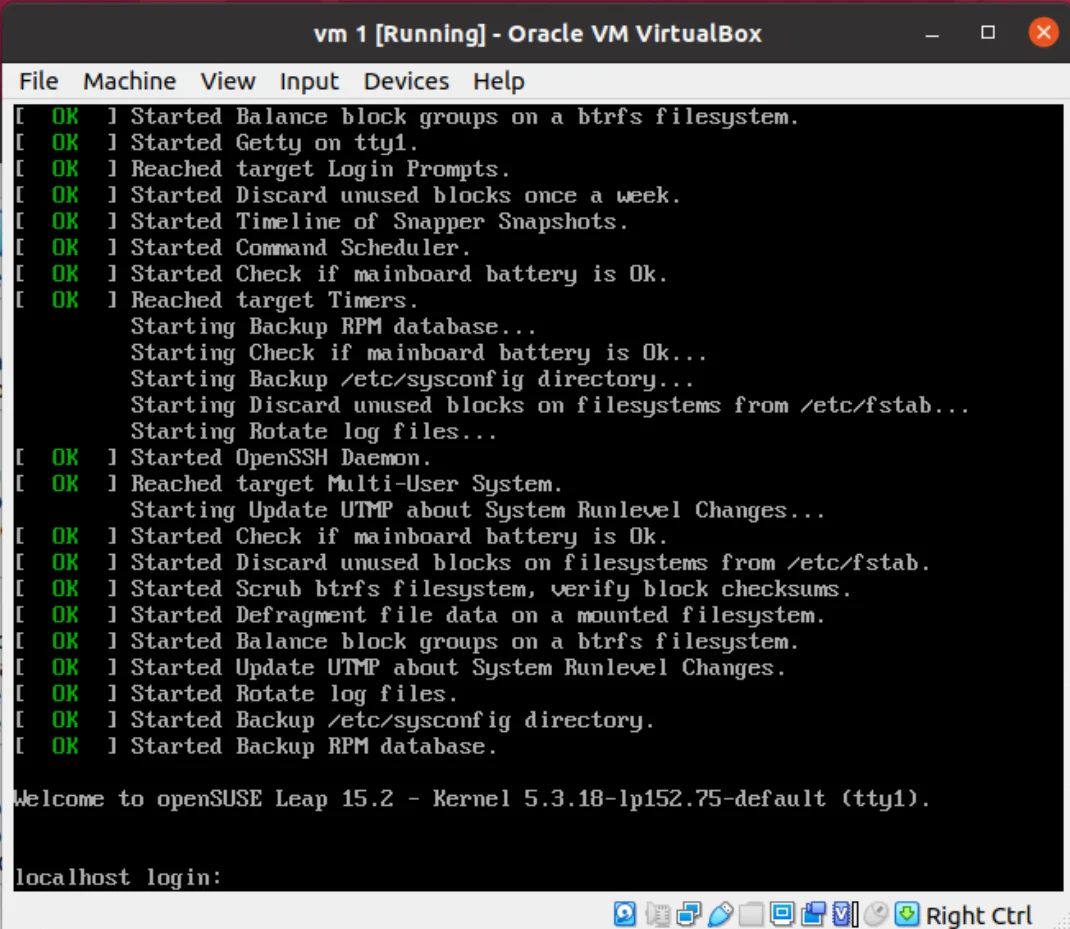The height and width of the screenshot is (929, 1070).
Task: Close the vm 1 VirtualBox window
Action: pos(1043,32)
